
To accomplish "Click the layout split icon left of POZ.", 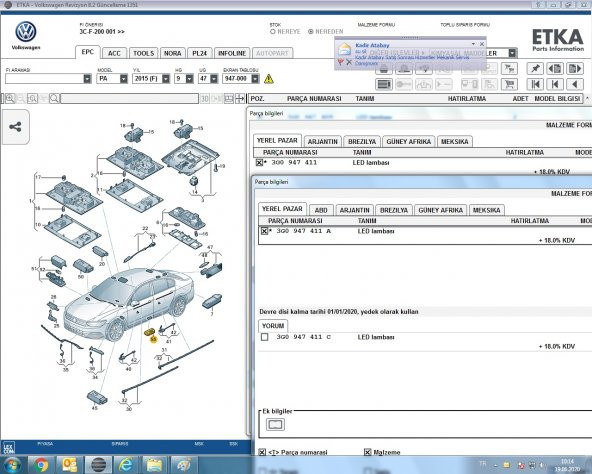I will [228, 99].
